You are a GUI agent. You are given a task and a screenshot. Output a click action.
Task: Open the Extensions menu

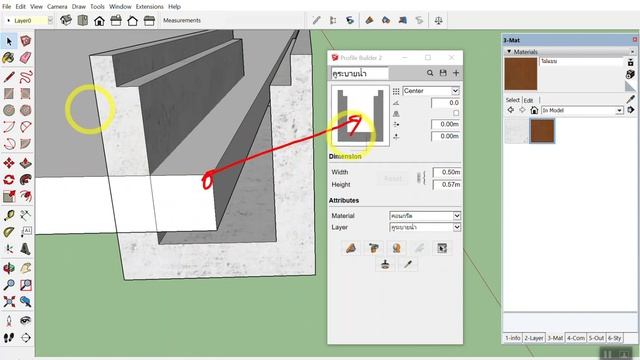click(149, 7)
